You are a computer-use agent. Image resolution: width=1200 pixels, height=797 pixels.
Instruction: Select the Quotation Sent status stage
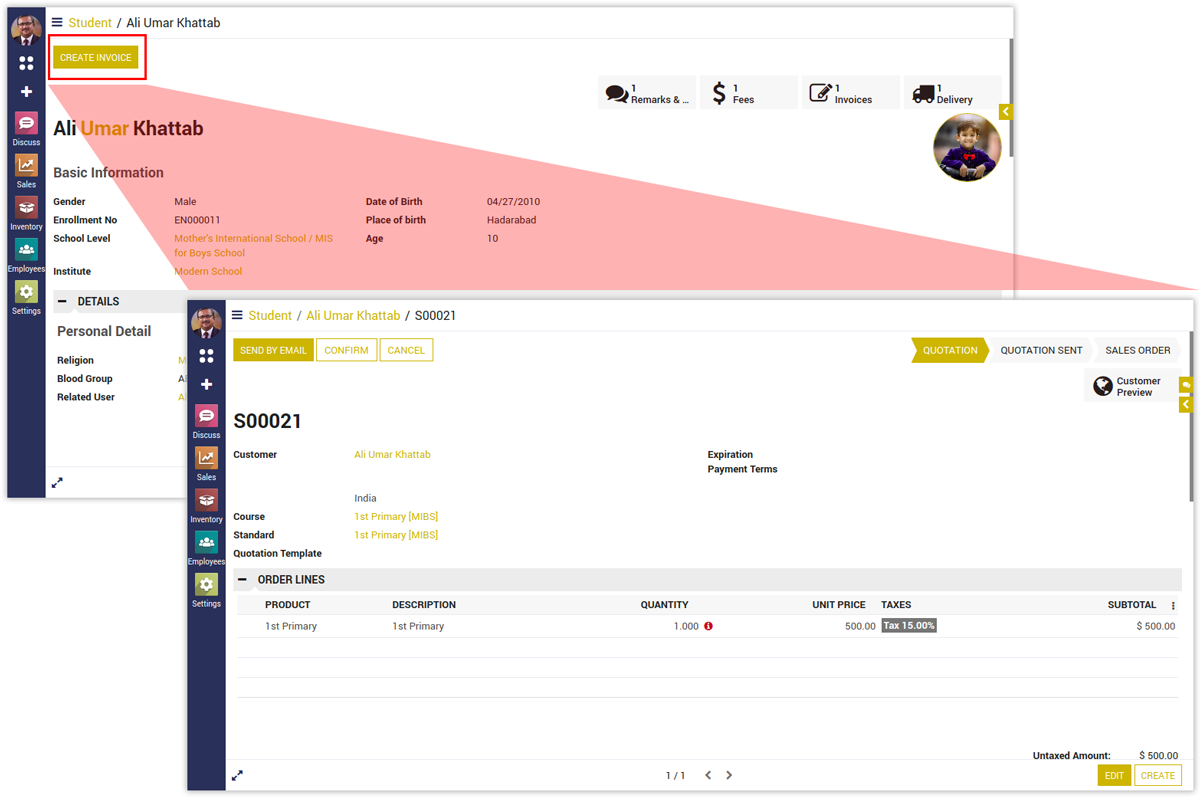click(1041, 351)
